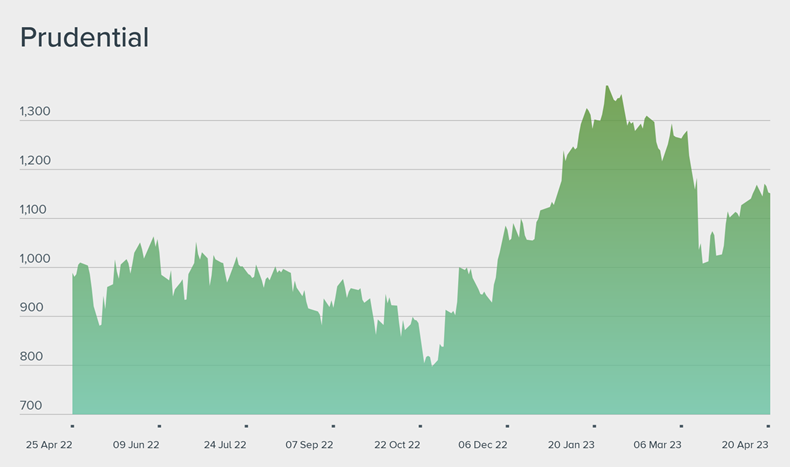
Task: Click the 22 Oct 22 date label
Action: coord(397,445)
